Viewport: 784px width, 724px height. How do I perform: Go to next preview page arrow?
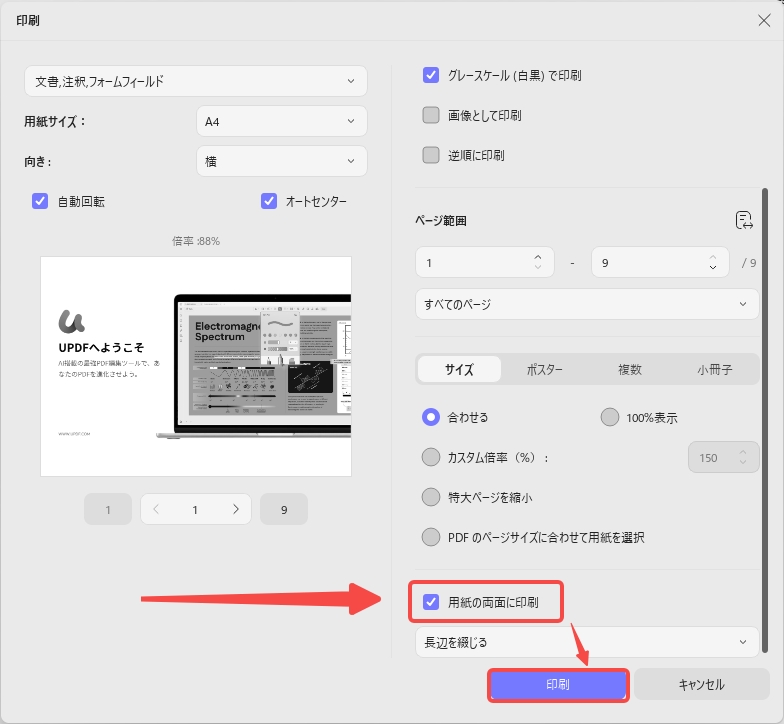(x=236, y=509)
